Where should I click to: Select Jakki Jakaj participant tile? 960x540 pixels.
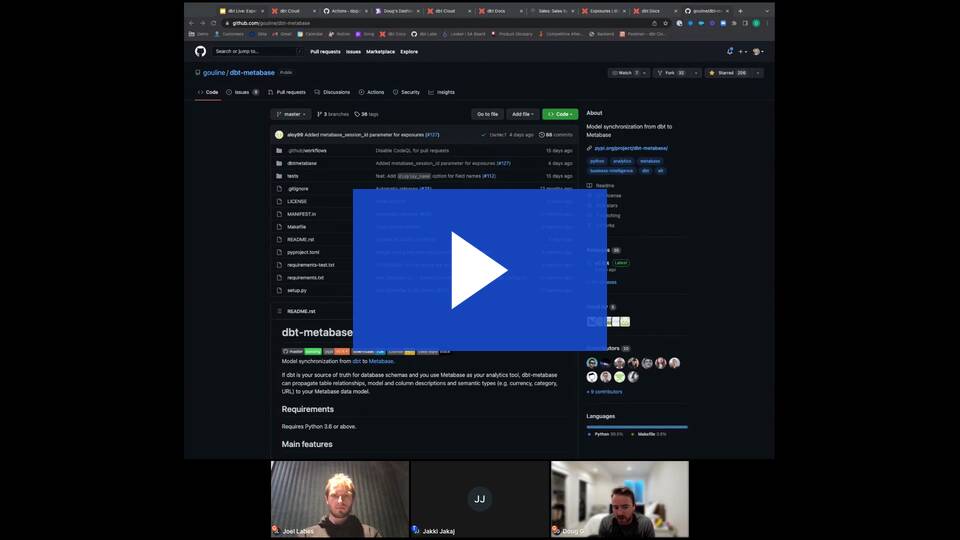[480, 499]
